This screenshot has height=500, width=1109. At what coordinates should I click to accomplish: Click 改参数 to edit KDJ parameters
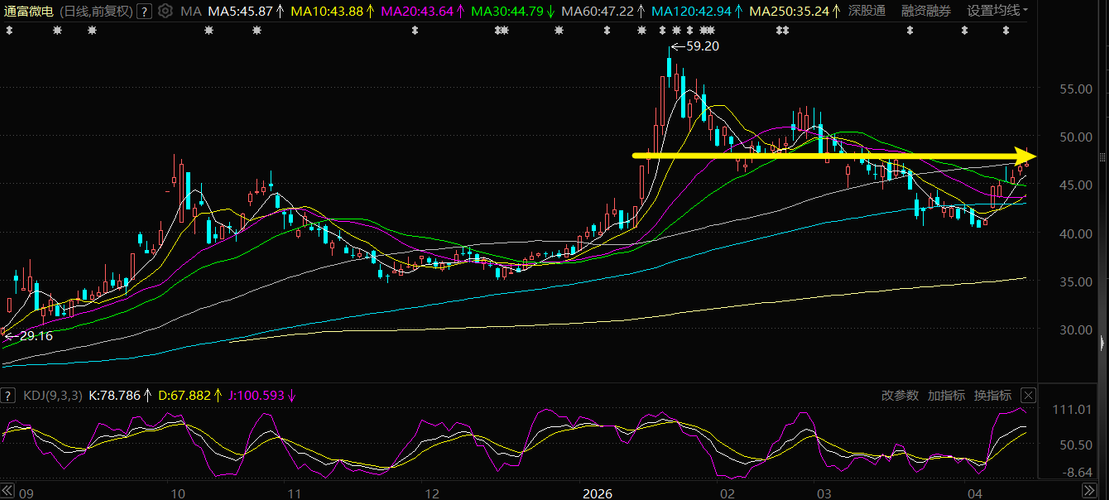pyautogui.click(x=900, y=395)
